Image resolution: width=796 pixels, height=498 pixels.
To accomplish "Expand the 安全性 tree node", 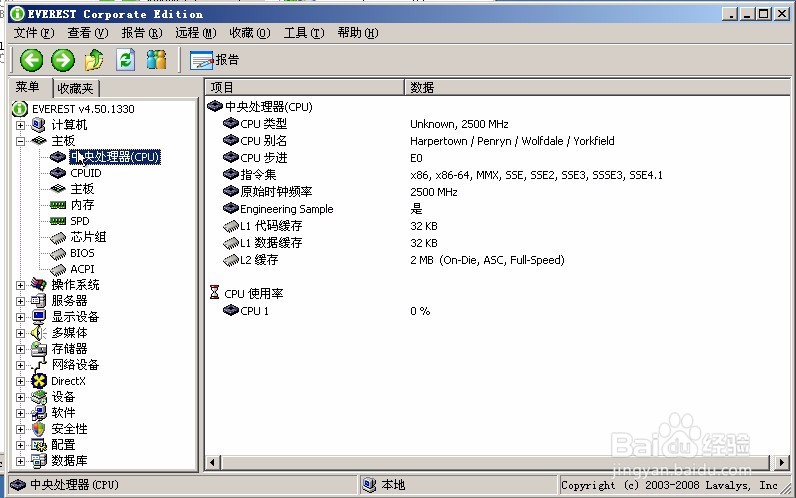I will point(20,429).
